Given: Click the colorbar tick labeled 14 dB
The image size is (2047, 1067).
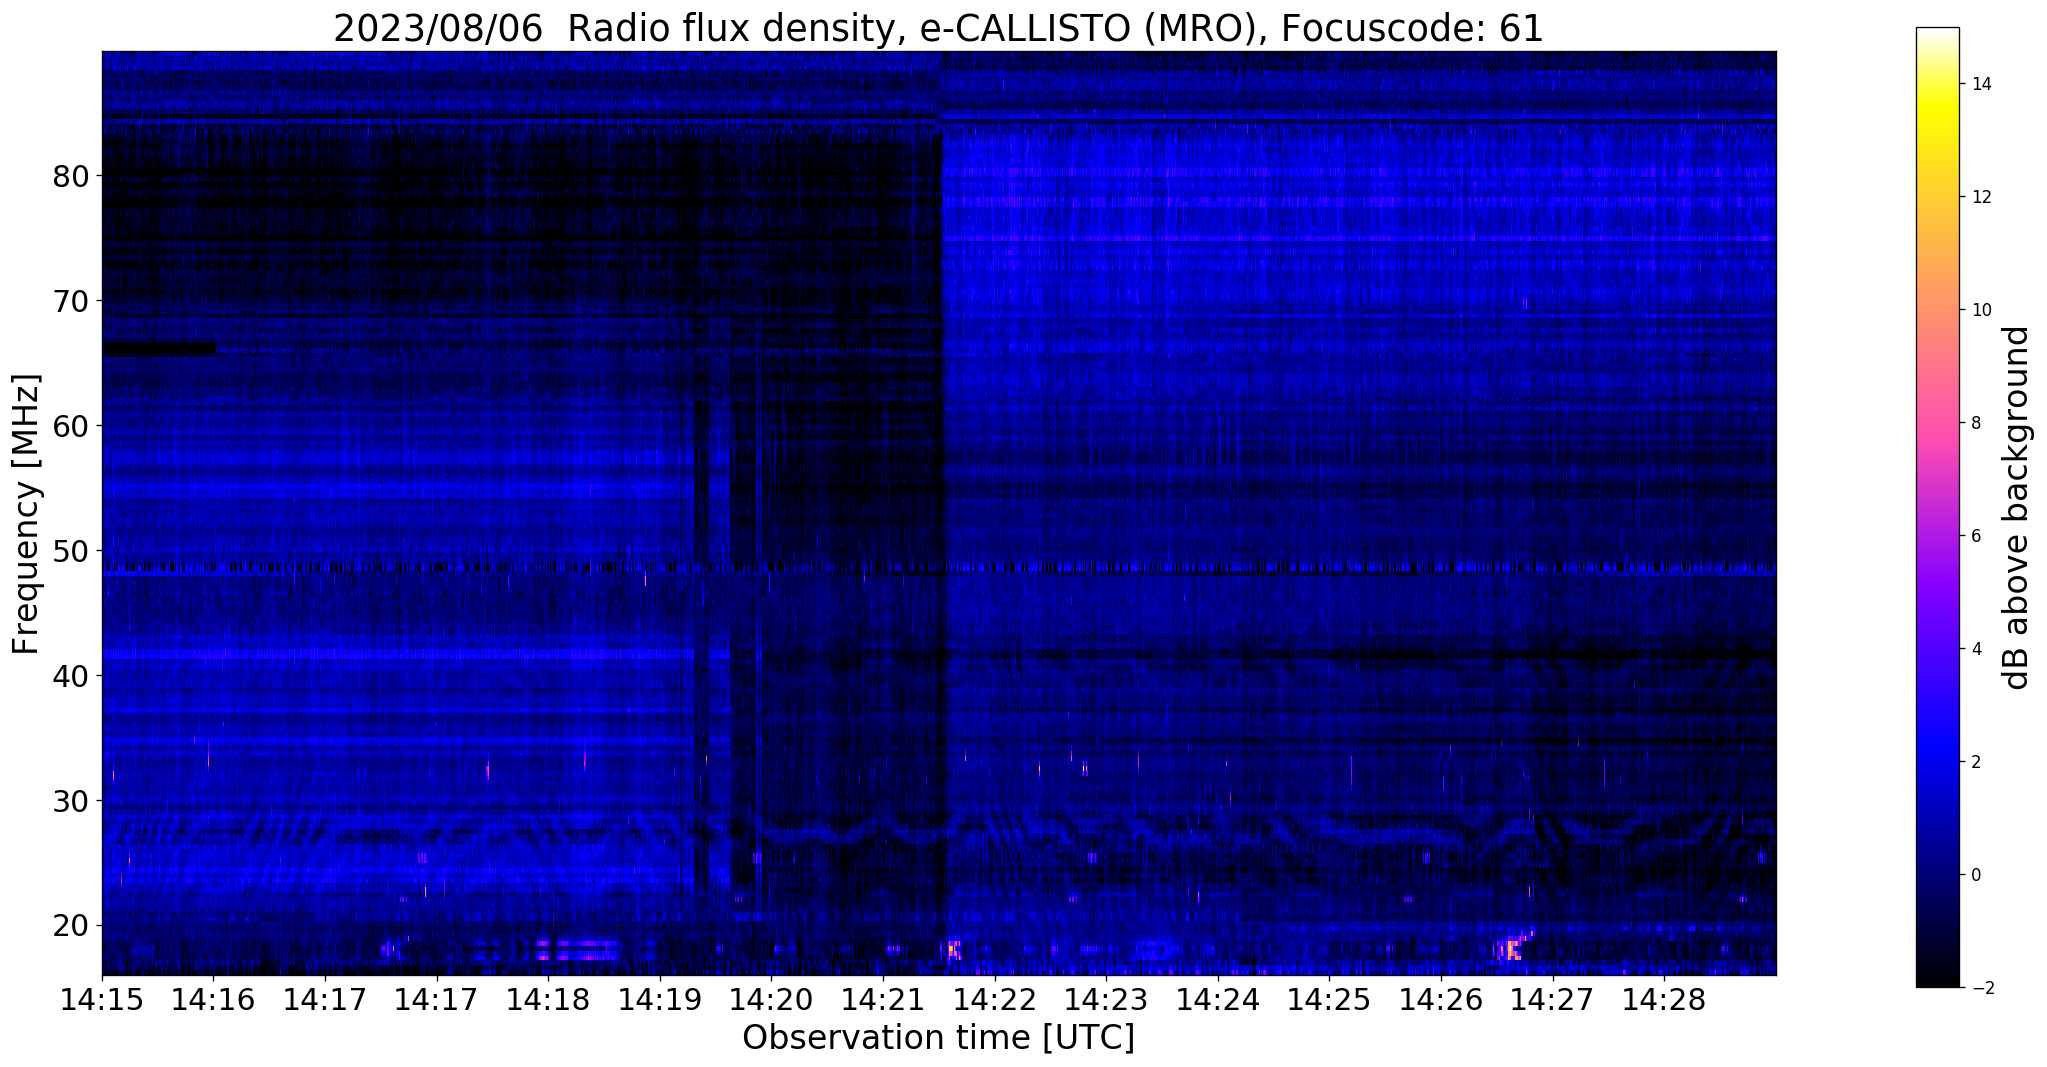Looking at the screenshot, I should point(1980,84).
